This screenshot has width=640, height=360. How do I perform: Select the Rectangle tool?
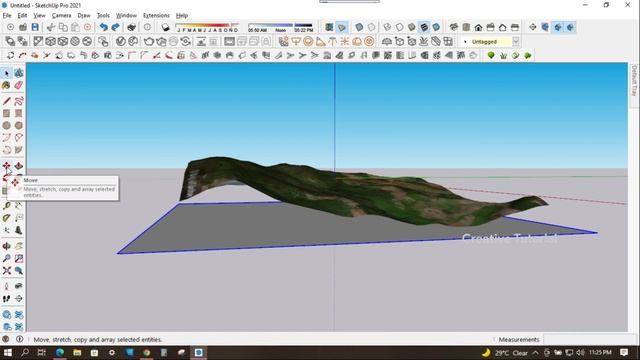[7, 113]
